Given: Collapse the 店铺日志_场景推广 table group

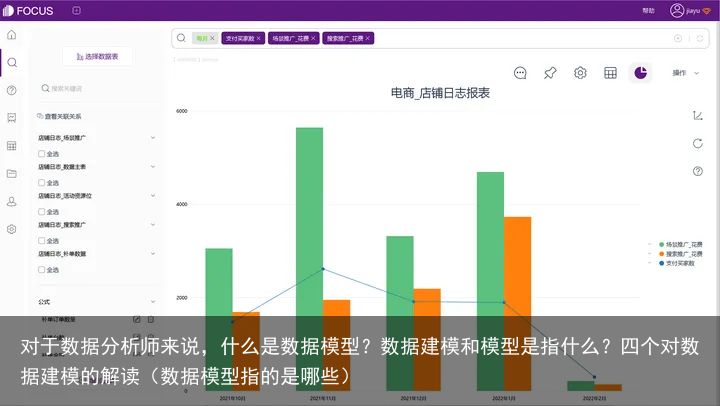Looking at the screenshot, I should tap(153, 138).
